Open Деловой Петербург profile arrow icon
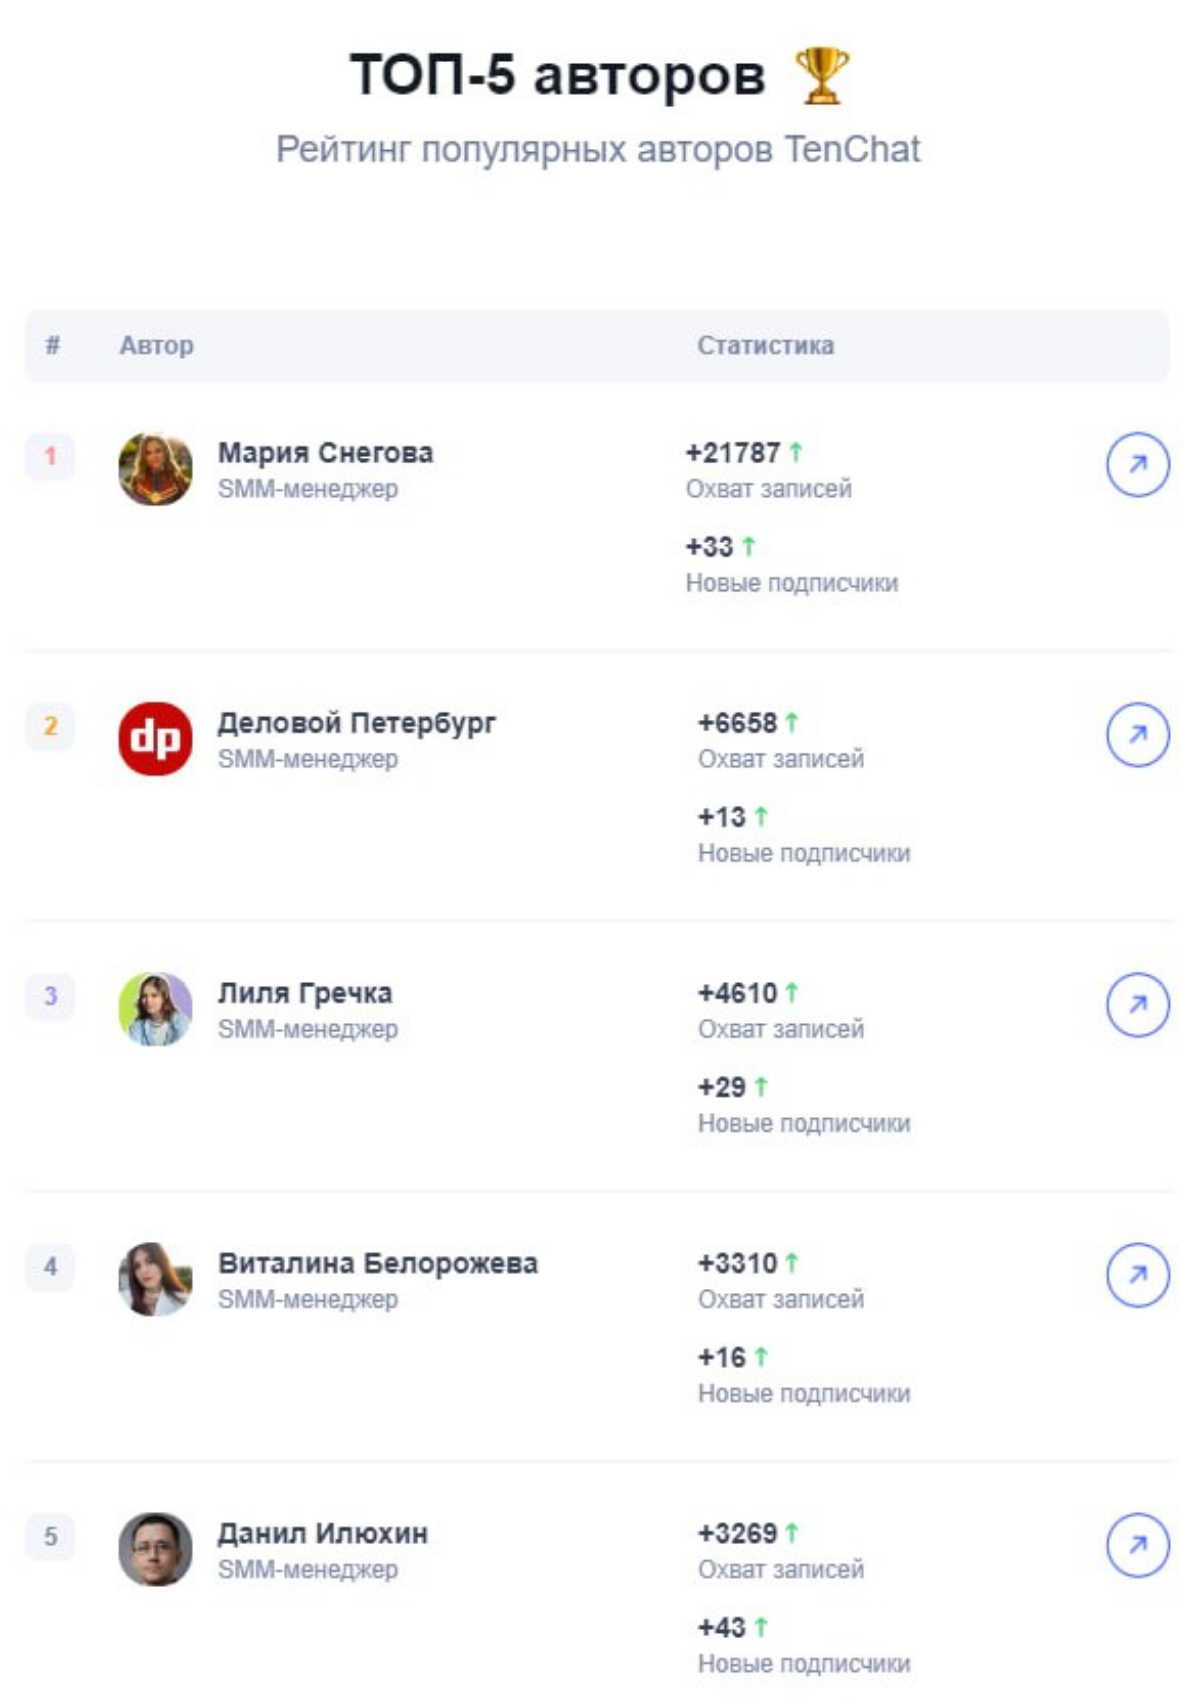 (1137, 734)
